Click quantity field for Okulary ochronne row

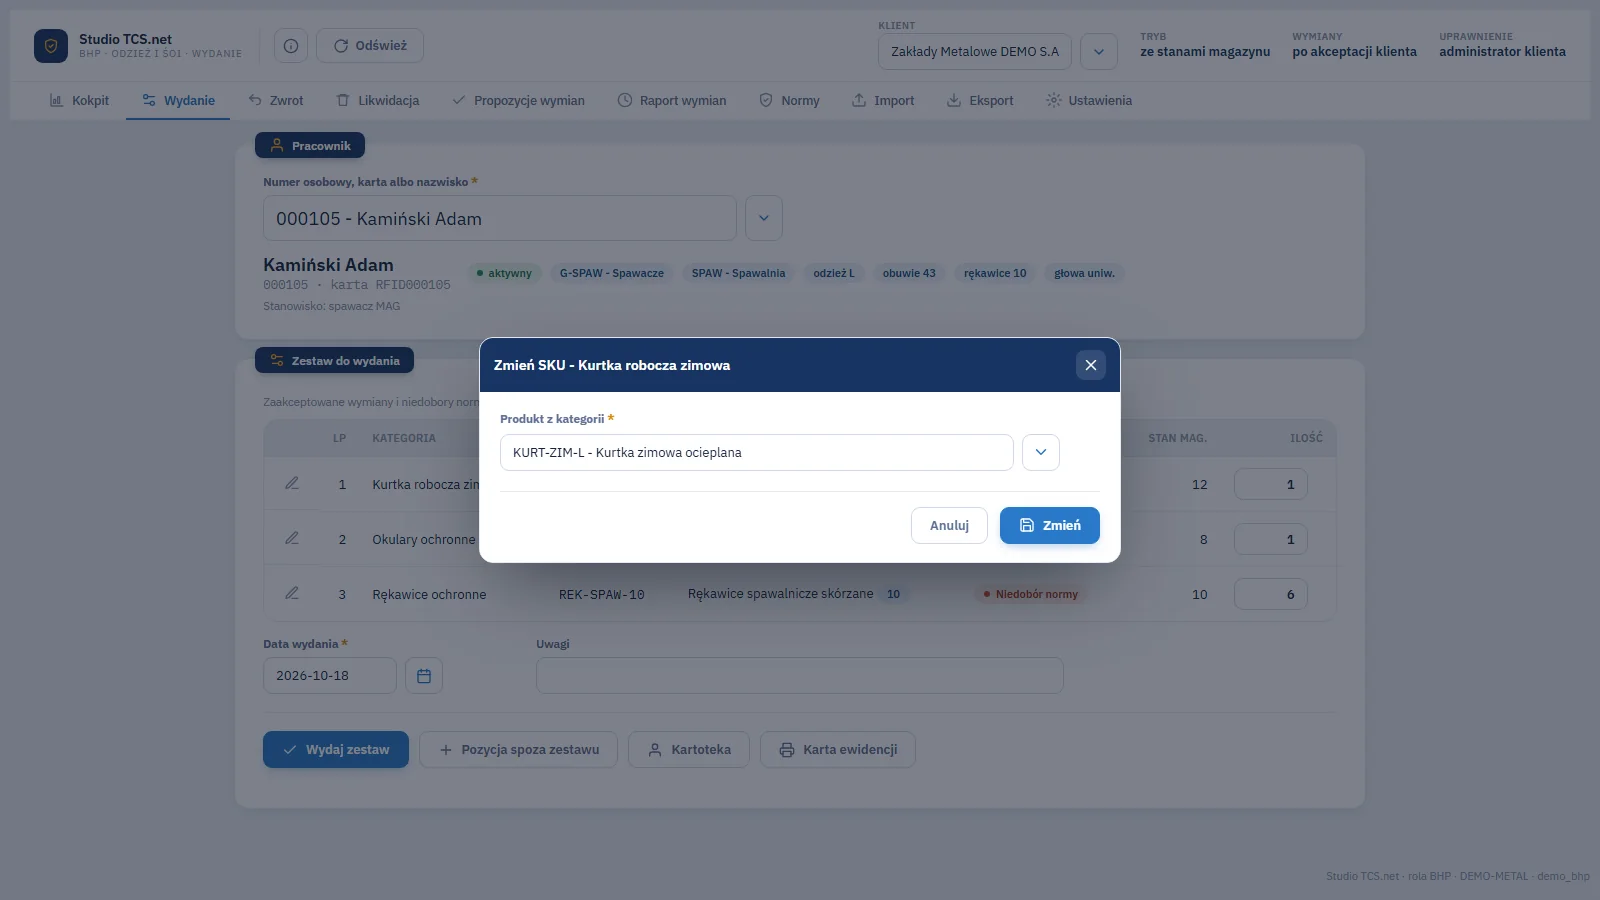coord(1271,539)
